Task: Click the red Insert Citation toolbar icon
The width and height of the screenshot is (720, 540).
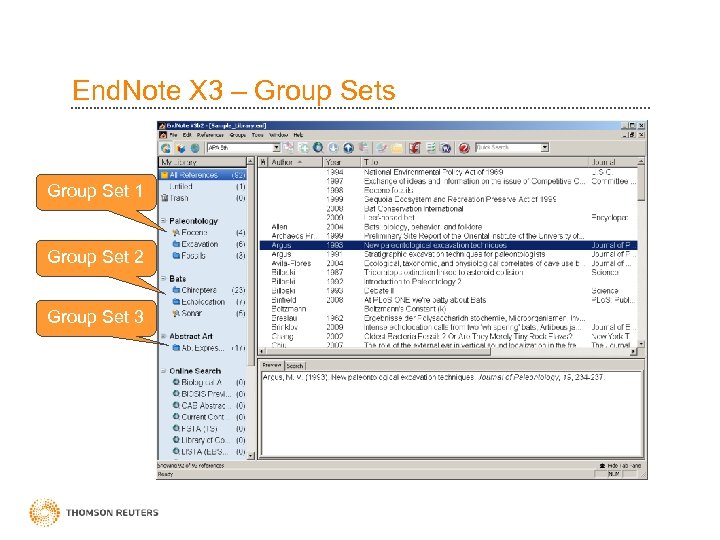Action: 415,147
